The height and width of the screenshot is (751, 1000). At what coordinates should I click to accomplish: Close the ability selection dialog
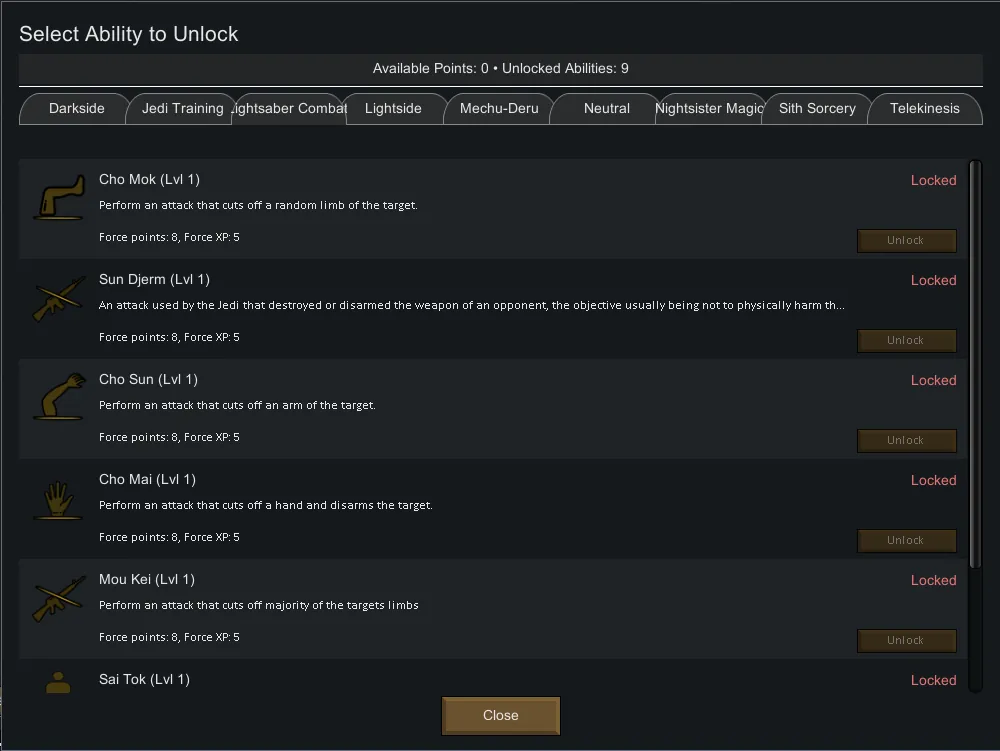500,716
